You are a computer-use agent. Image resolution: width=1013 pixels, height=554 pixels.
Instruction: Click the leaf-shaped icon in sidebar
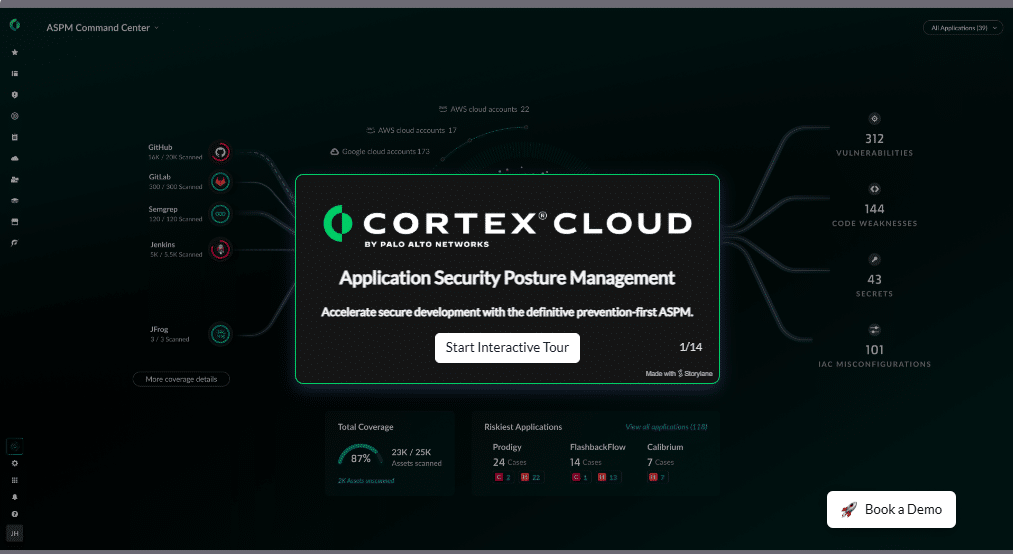[15, 243]
